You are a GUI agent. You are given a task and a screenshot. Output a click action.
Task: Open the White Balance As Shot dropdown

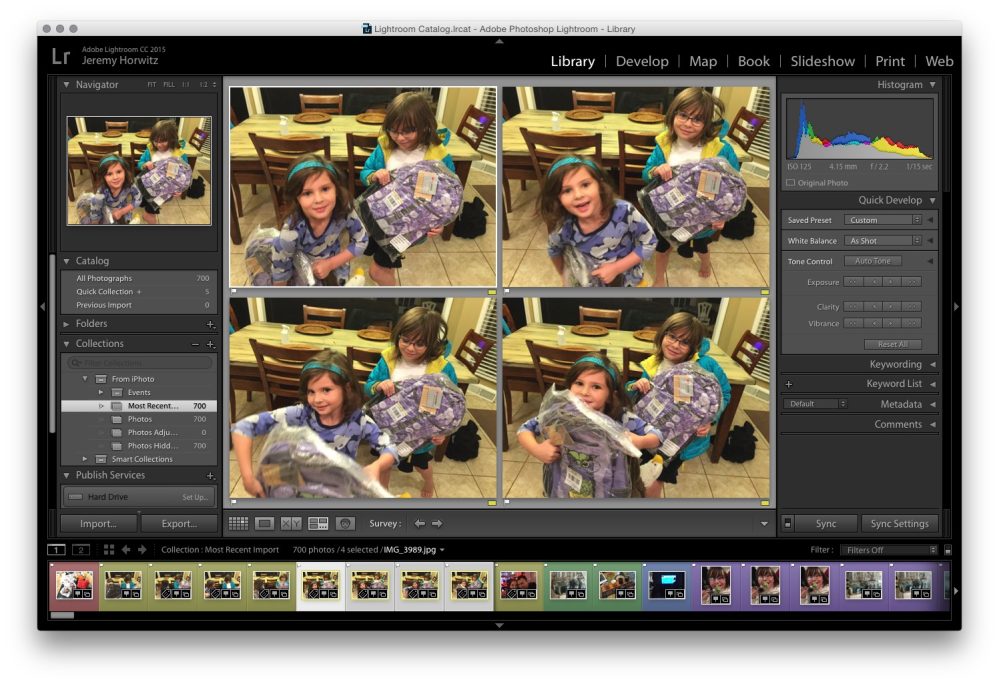(x=881, y=240)
